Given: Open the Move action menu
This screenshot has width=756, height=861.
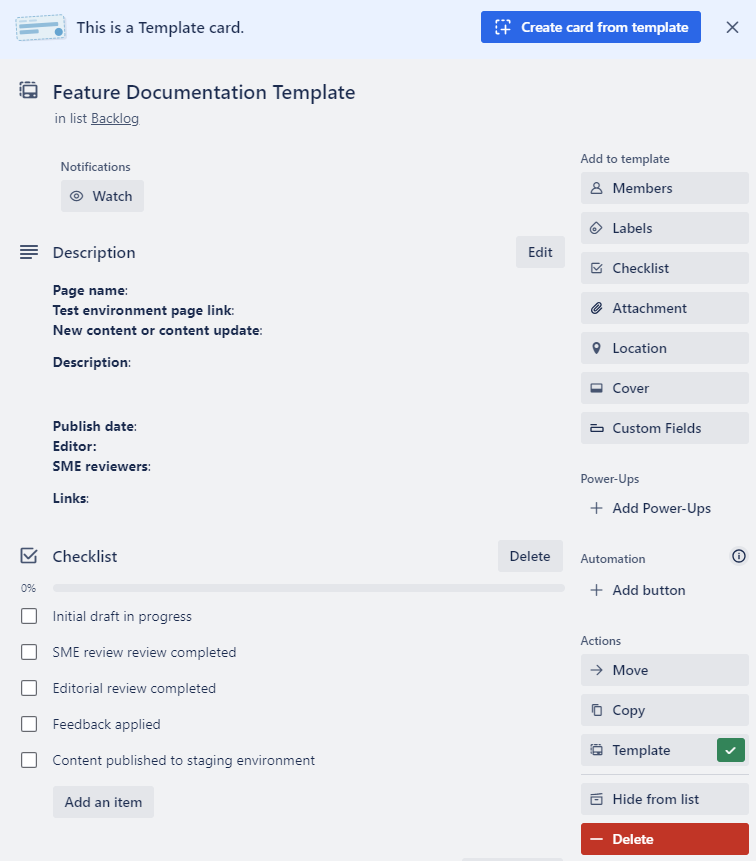Looking at the screenshot, I should [664, 670].
